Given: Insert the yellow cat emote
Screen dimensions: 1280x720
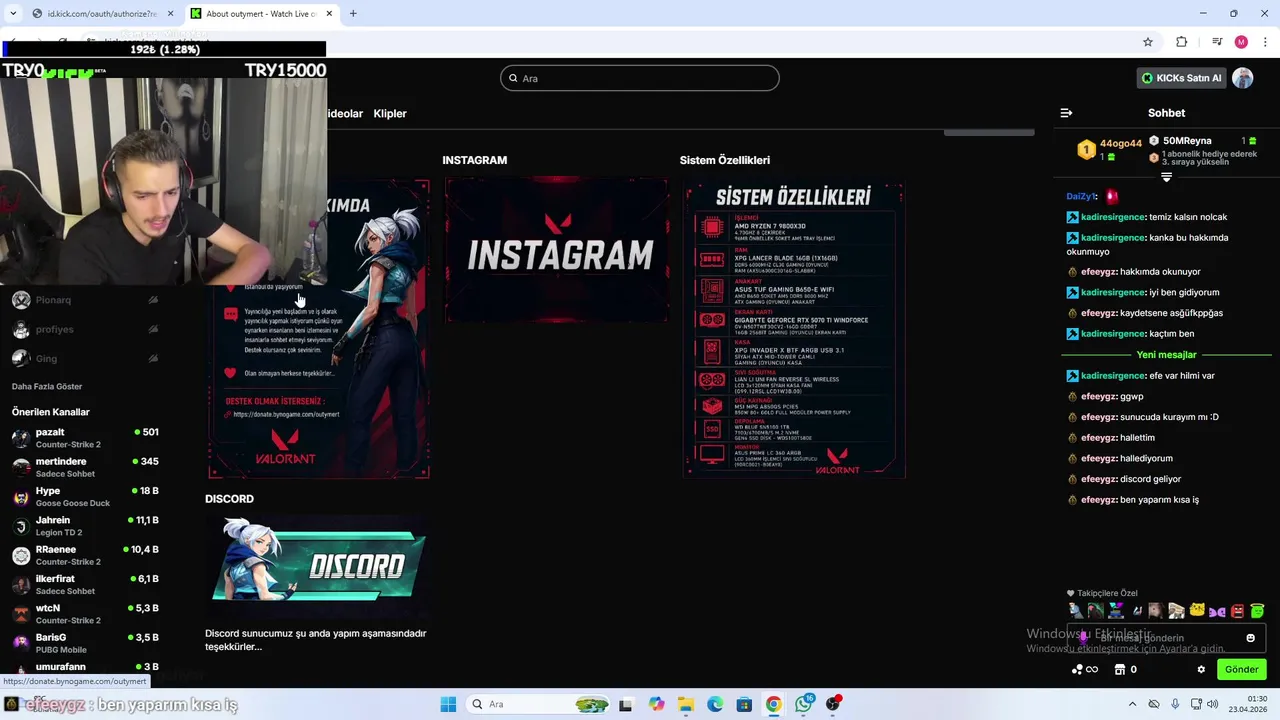Looking at the screenshot, I should pos(1197,610).
